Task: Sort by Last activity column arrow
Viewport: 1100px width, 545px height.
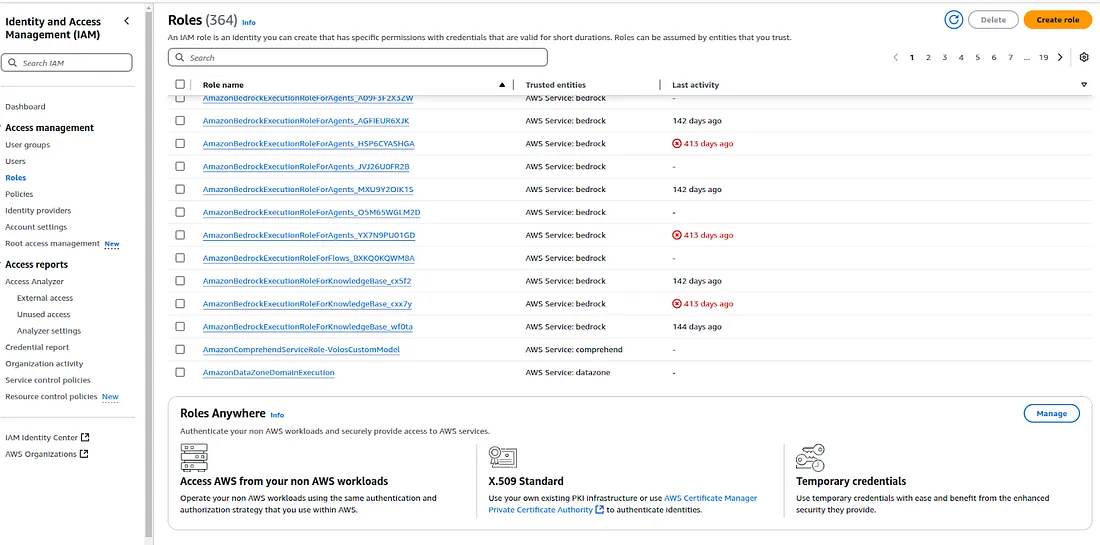Action: (1084, 85)
